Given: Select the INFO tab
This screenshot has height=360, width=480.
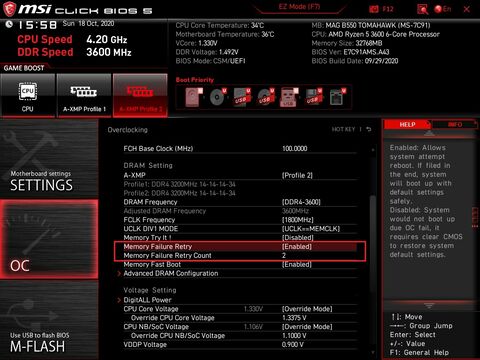Looking at the screenshot, I should tap(455, 124).
